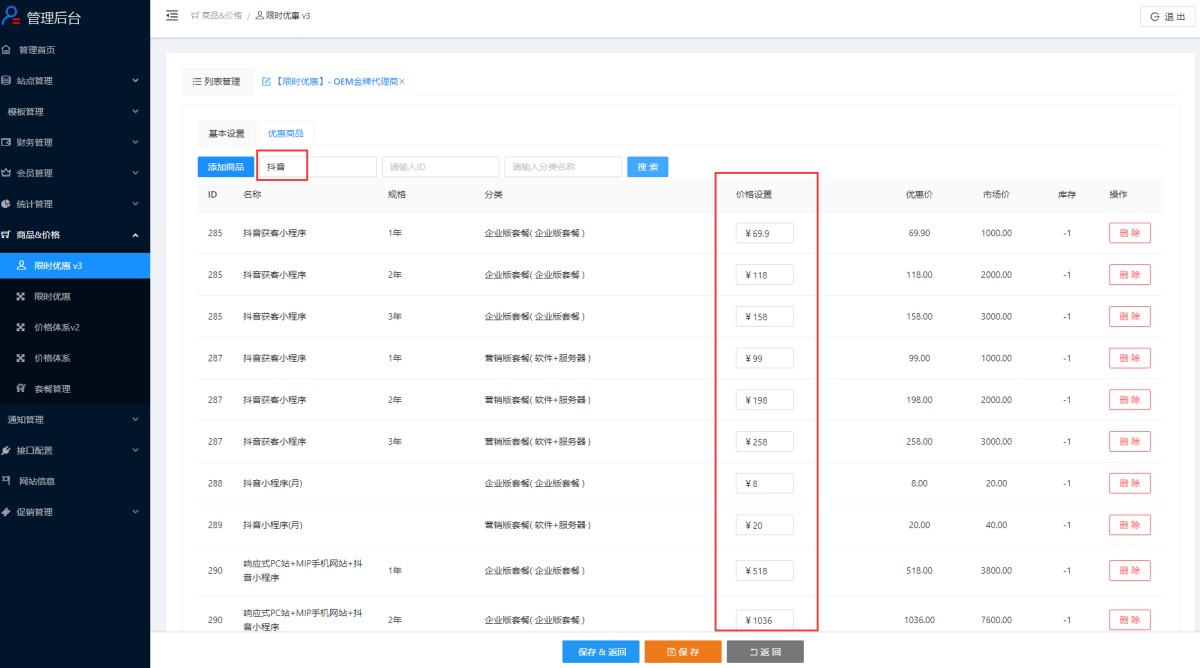Click the price field showing ¥ 1036
Image resolution: width=1200 pixels, height=668 pixels.
(x=767, y=620)
